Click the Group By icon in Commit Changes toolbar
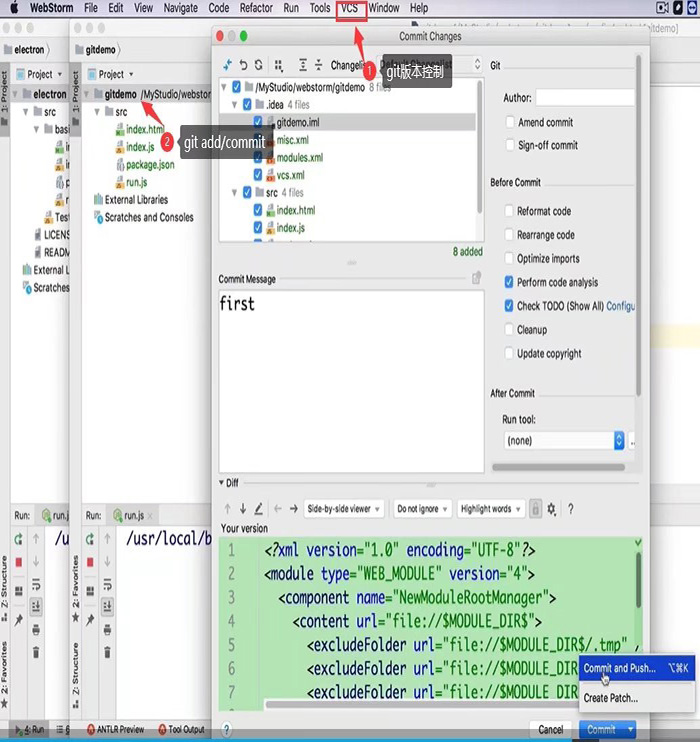Viewport: 700px width, 742px height. 278,65
